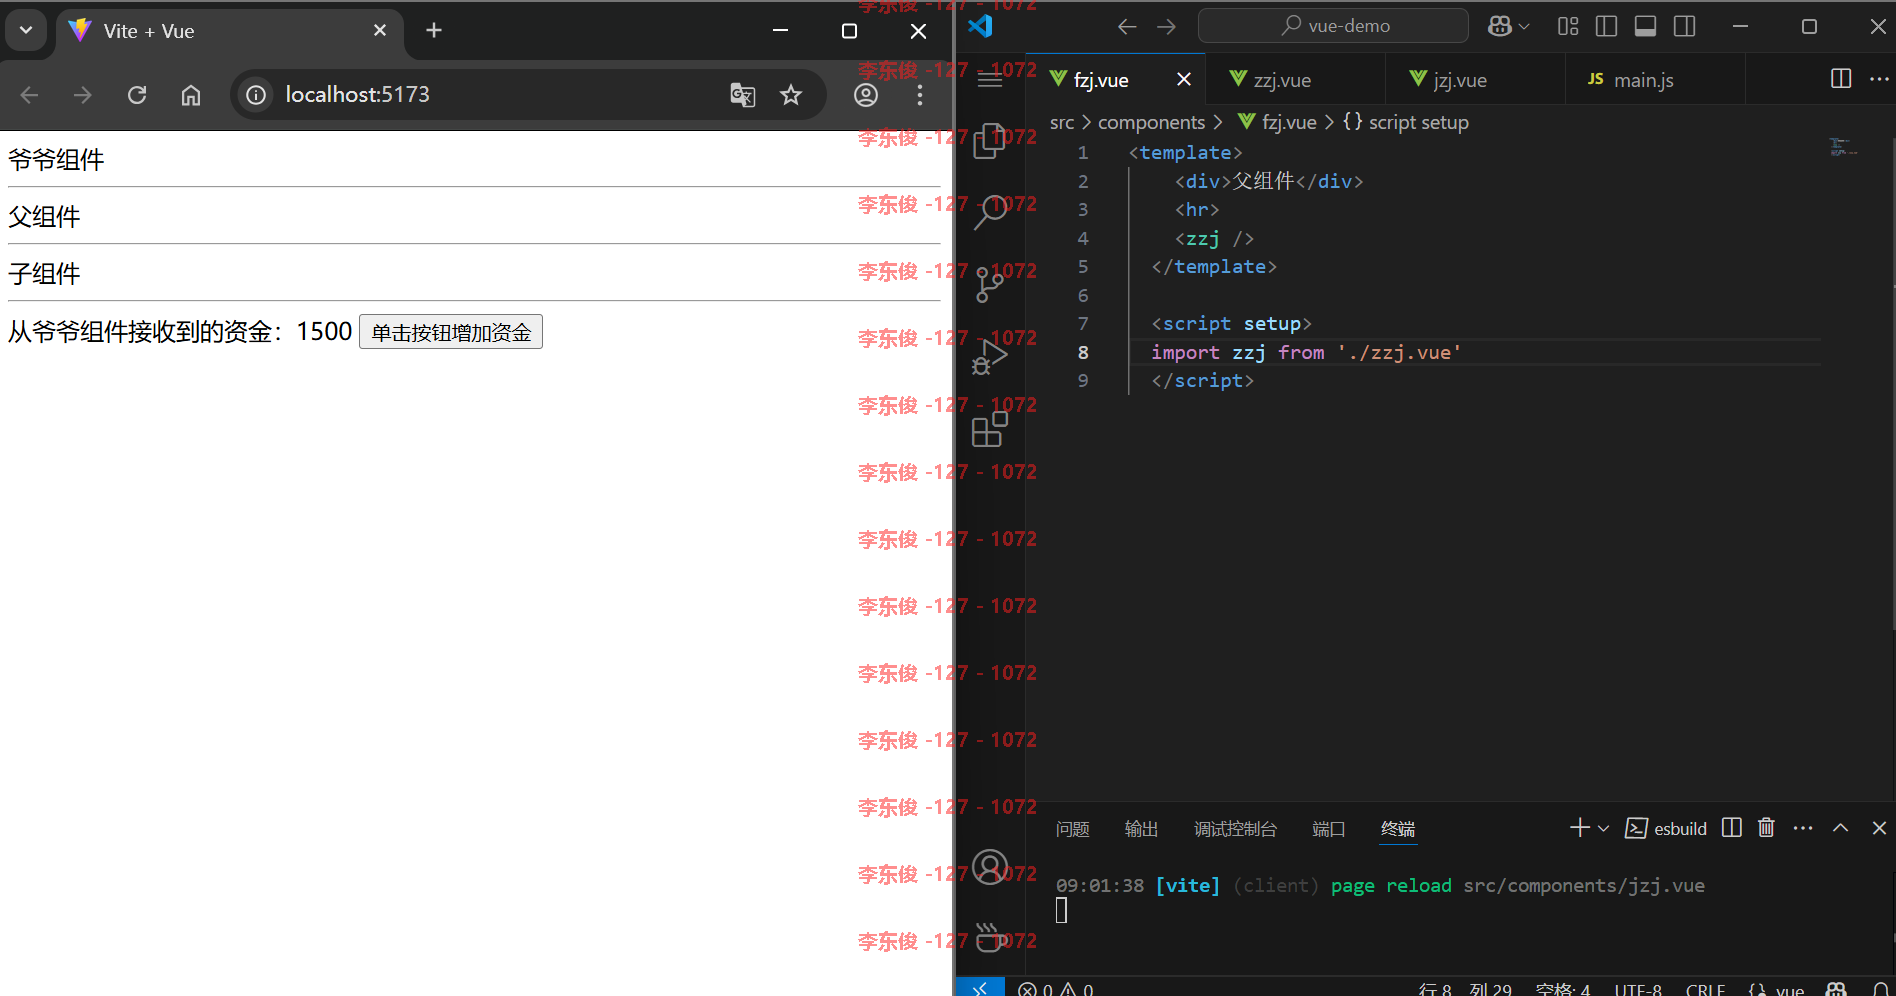Show errors and warnings count
Image resolution: width=1896 pixels, height=996 pixels.
pos(1056,988)
